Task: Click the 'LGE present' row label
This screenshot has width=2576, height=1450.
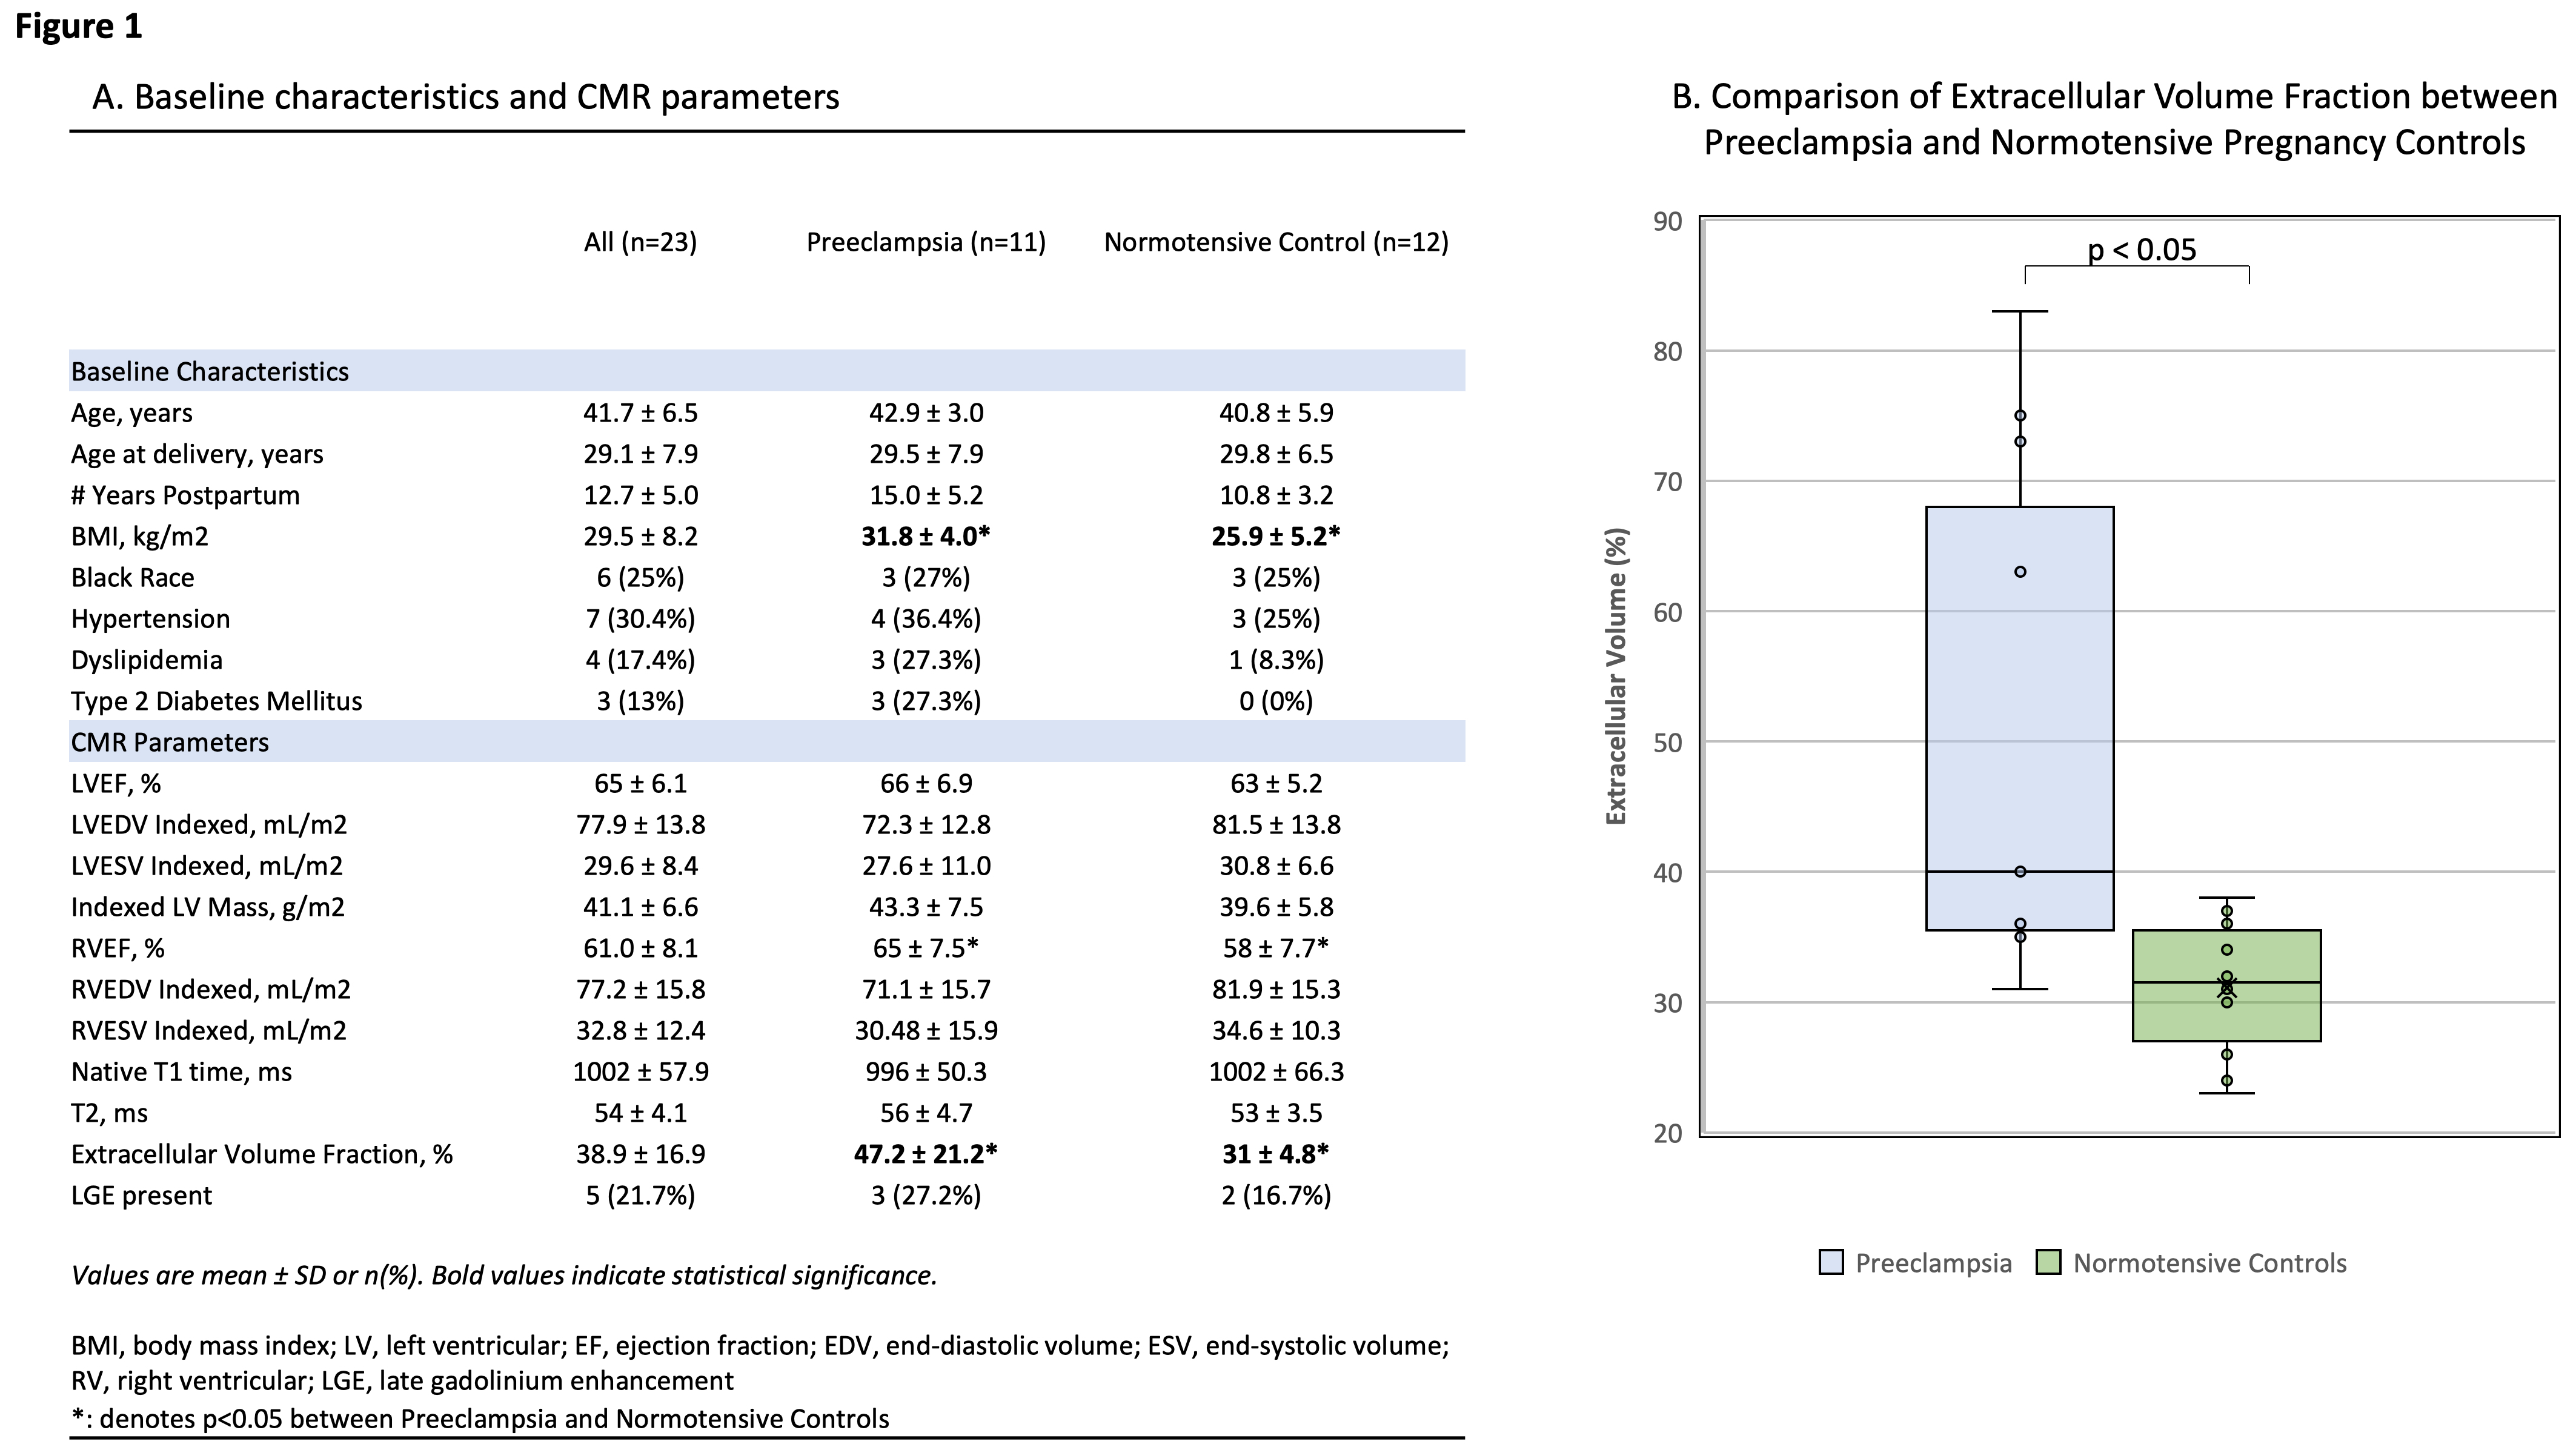Action: [141, 1195]
